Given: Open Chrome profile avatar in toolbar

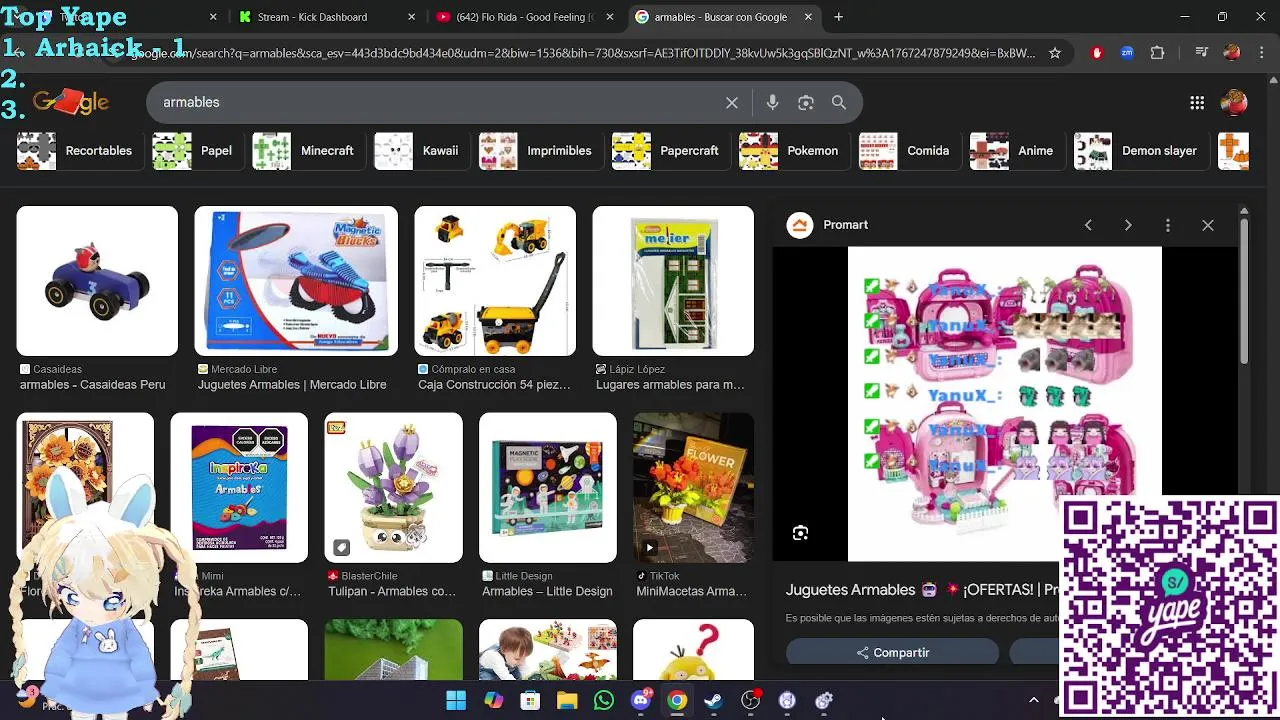Looking at the screenshot, I should pyautogui.click(x=1232, y=53).
